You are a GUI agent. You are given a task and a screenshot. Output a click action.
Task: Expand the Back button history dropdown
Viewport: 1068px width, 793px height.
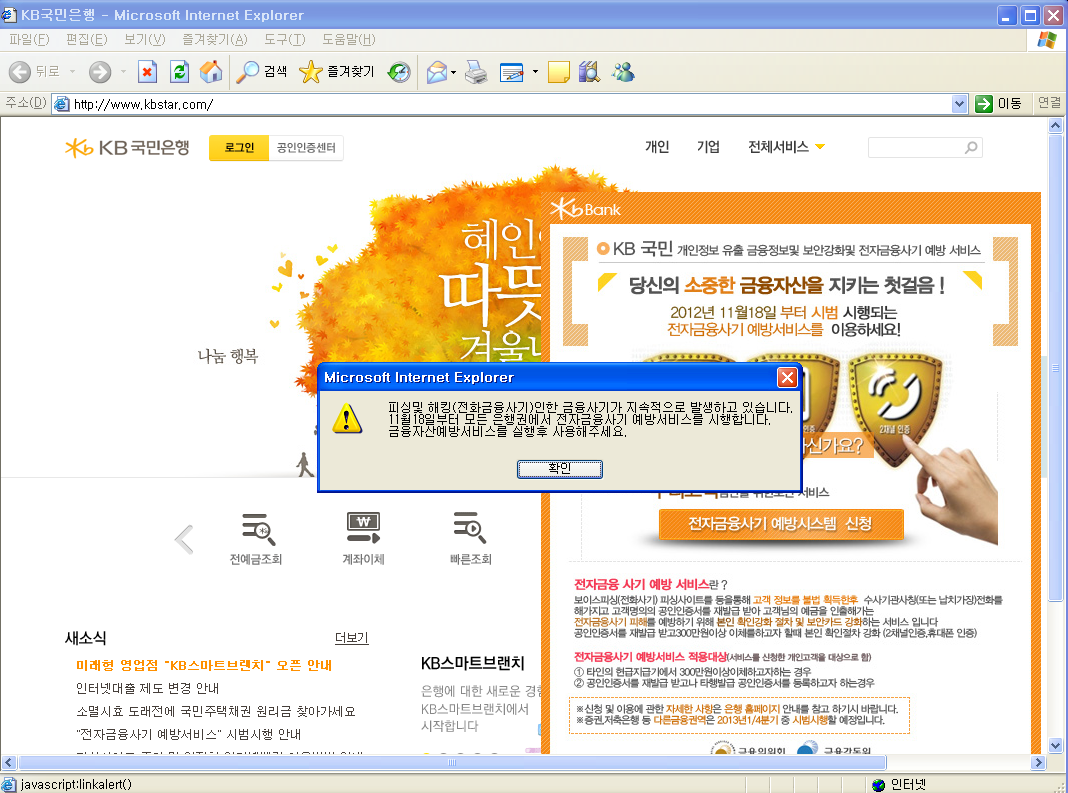72,72
